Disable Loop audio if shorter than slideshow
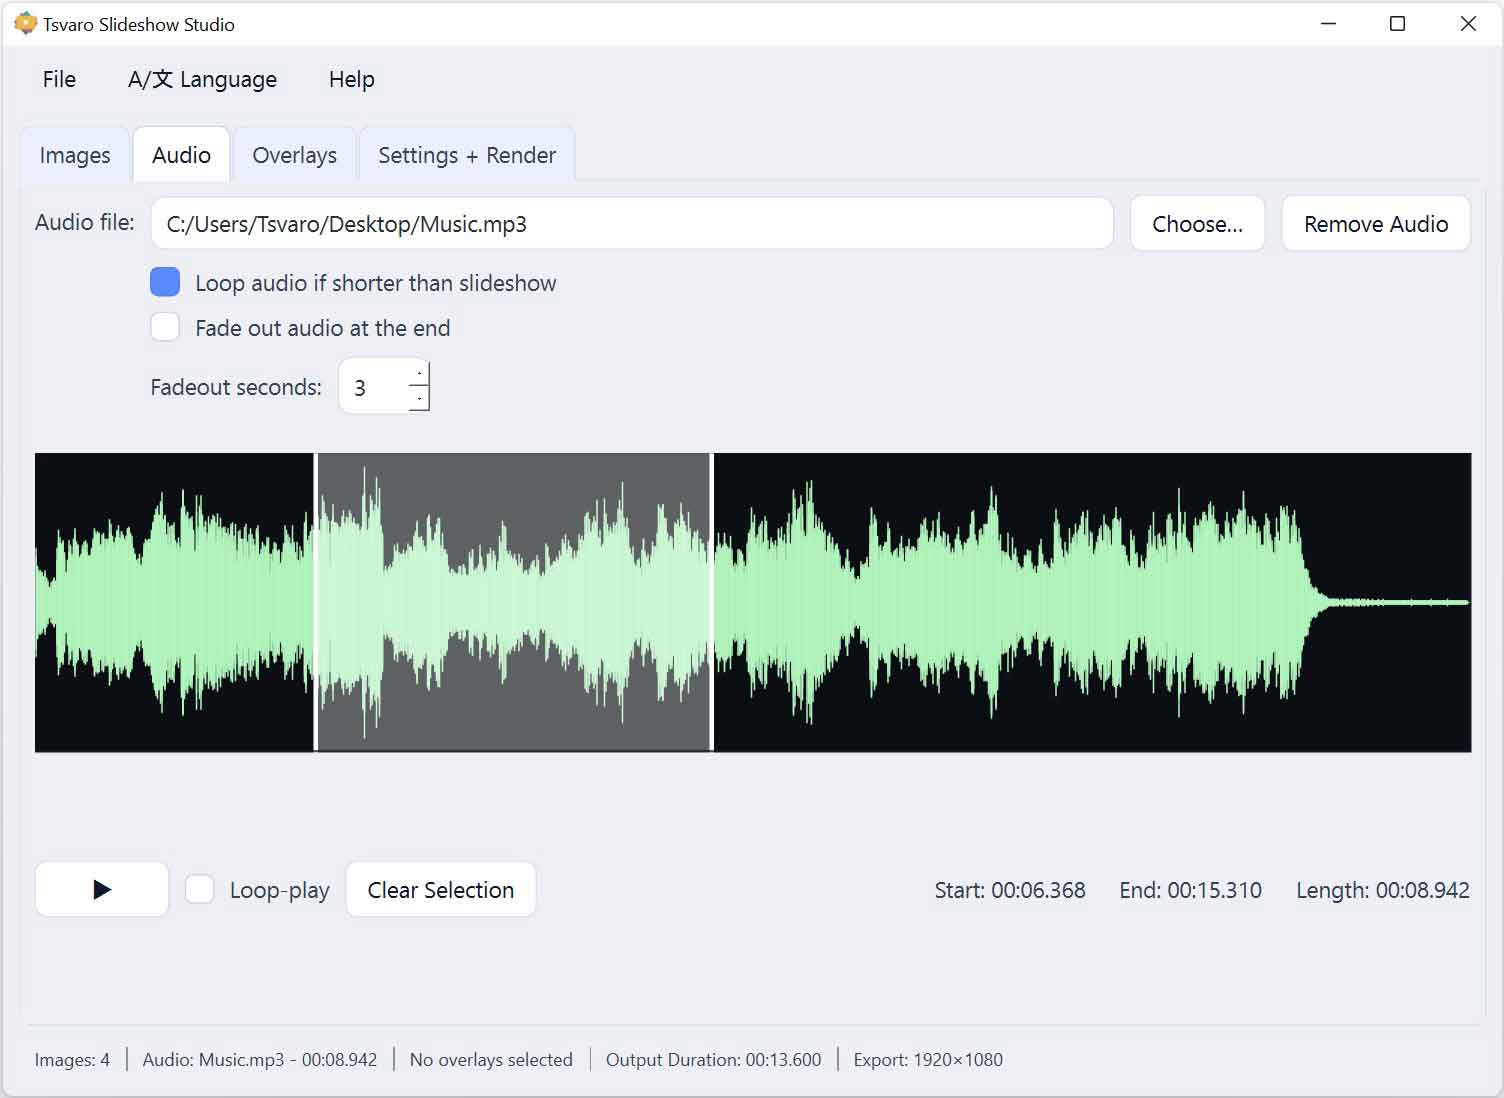 165,282
